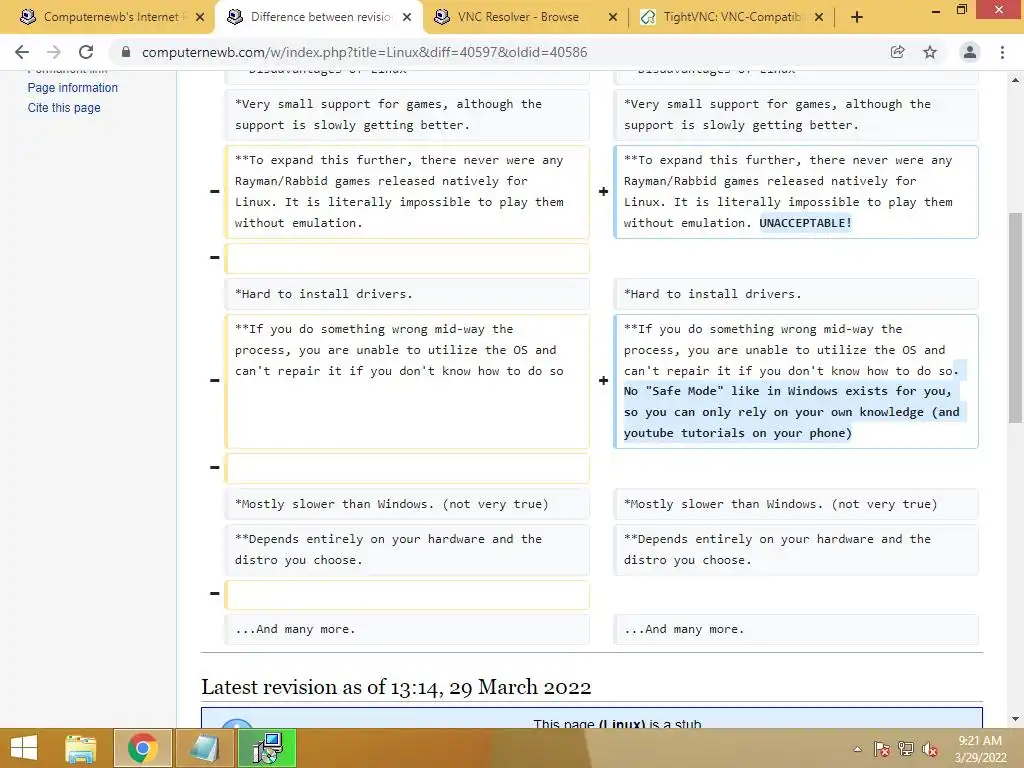Viewport: 1024px width, 768px height.
Task: Click the left '**If you do something wrong' paragraph
Action: (x=407, y=381)
